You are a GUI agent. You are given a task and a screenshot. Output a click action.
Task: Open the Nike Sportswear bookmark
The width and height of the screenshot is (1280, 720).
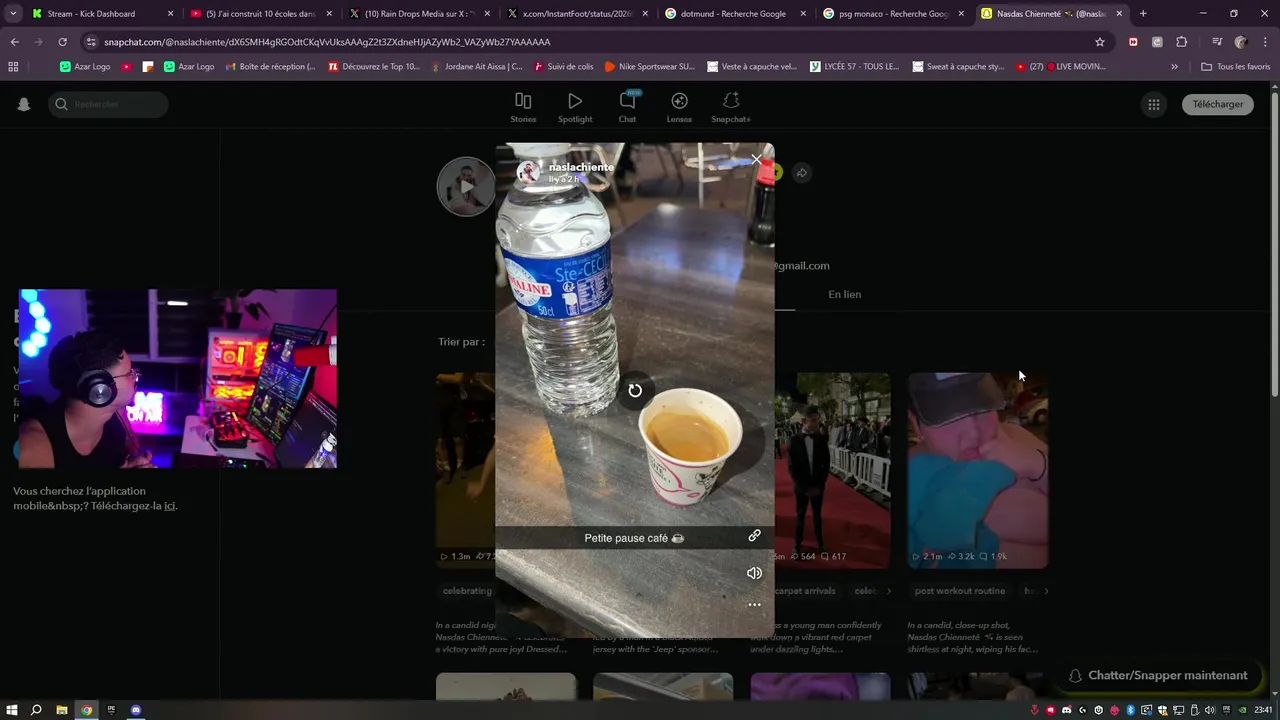650,66
